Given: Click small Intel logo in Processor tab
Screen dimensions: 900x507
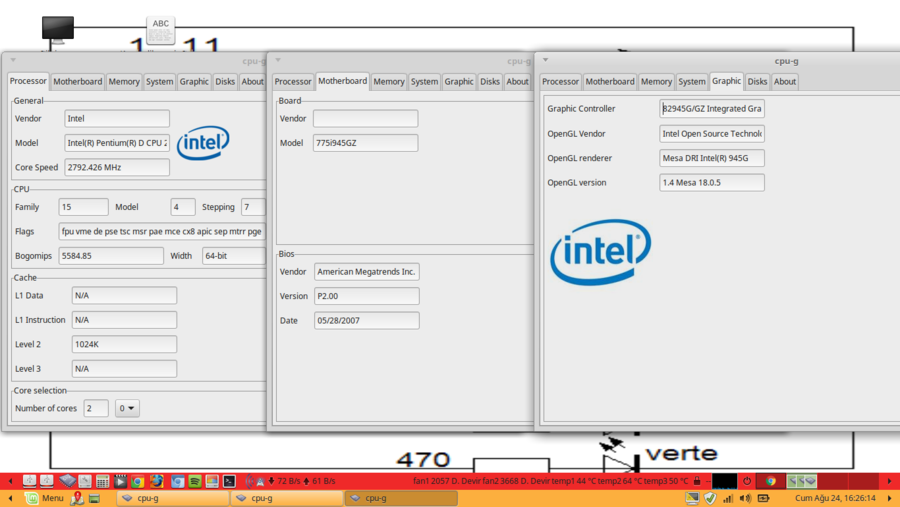Looking at the screenshot, I should pyautogui.click(x=203, y=142).
